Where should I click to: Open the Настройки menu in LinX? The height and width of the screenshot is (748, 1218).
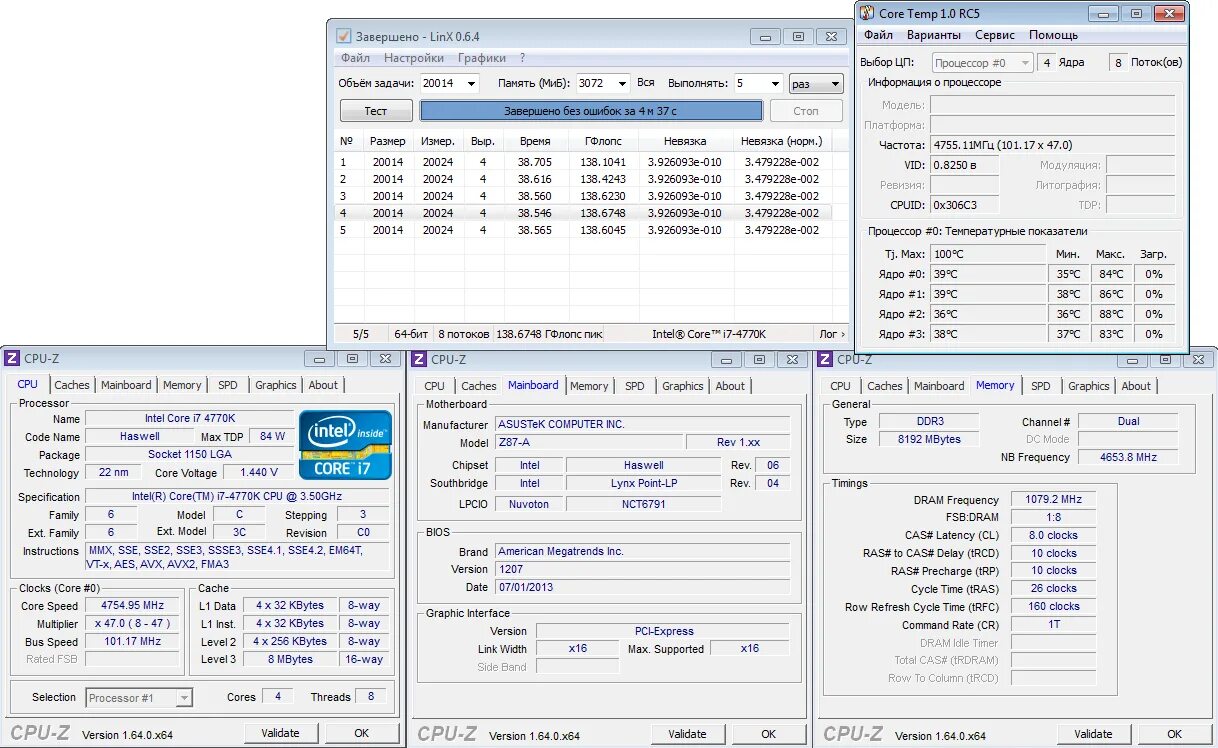[414, 58]
